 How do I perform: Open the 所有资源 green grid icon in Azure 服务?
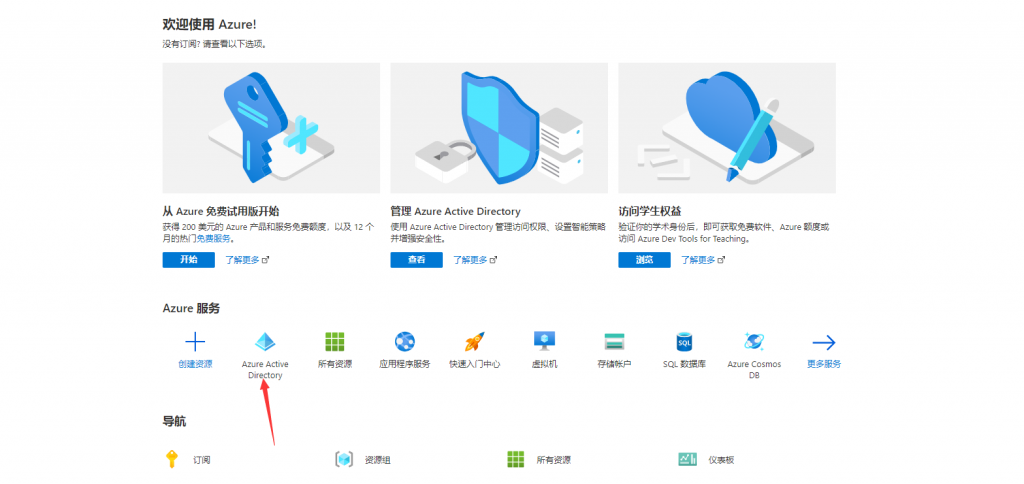tap(335, 342)
